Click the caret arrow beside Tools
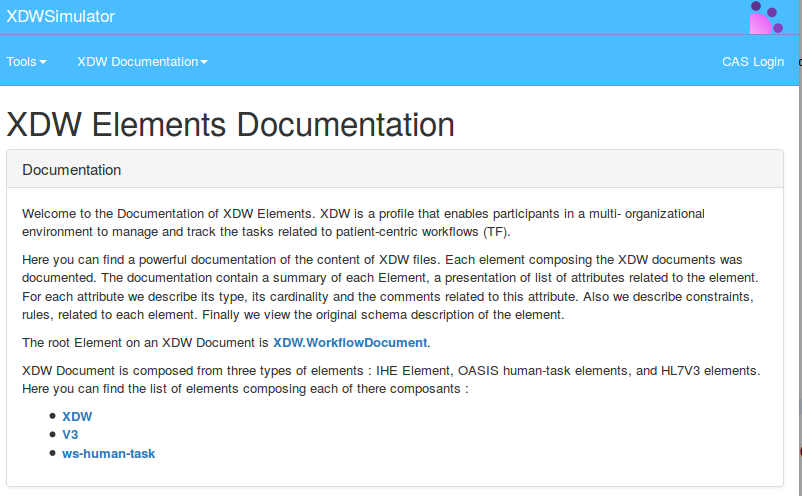 coord(43,63)
